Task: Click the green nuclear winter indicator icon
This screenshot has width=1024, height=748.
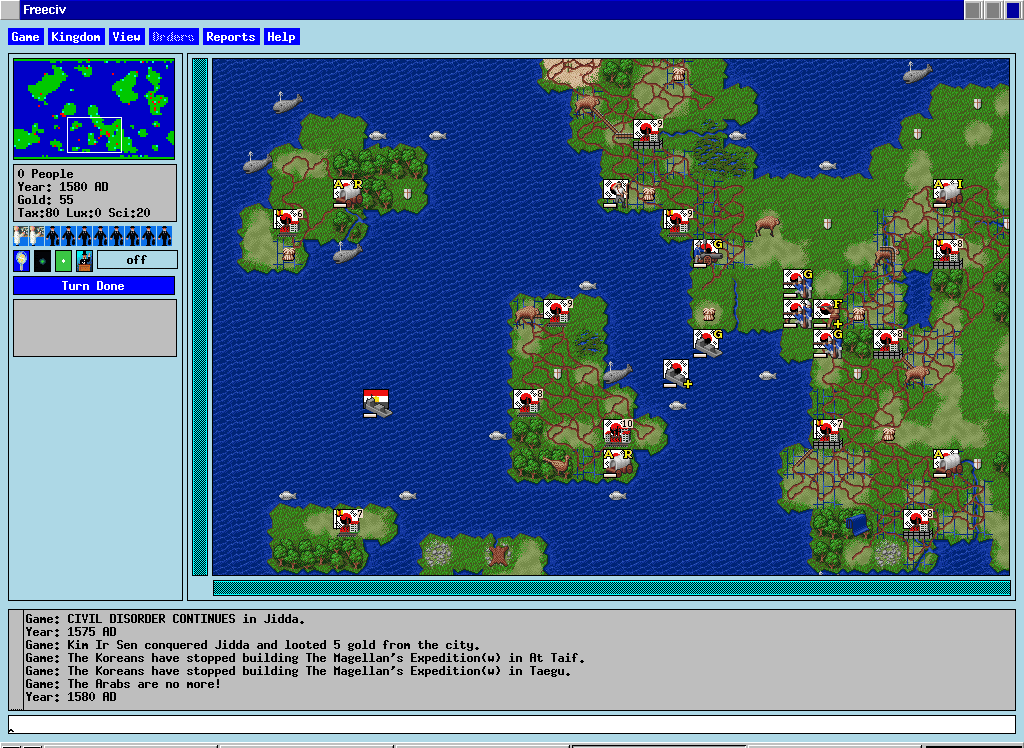Action: coord(63,260)
